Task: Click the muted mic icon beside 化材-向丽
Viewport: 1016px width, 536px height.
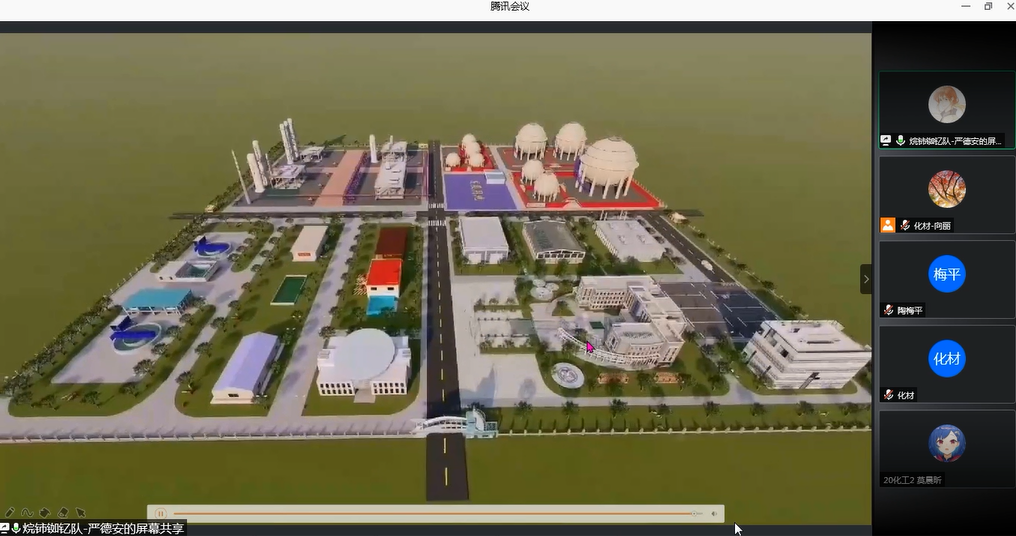Action: [x=904, y=226]
